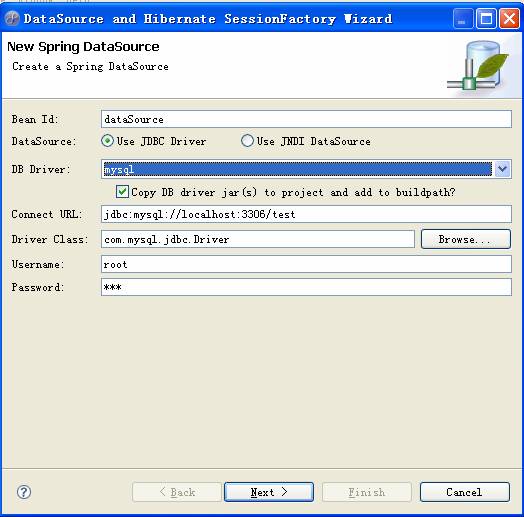Click the disabled Finish button
The height and width of the screenshot is (517, 524).
(367, 492)
